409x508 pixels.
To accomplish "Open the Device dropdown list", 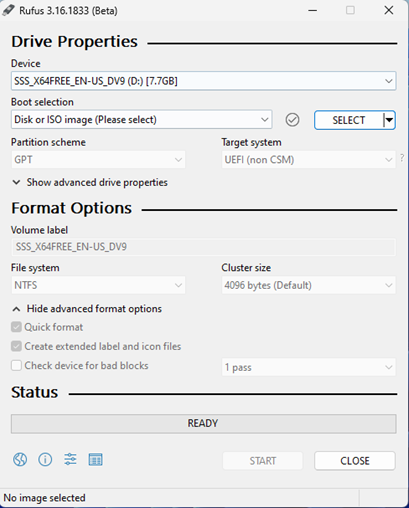I will click(203, 81).
